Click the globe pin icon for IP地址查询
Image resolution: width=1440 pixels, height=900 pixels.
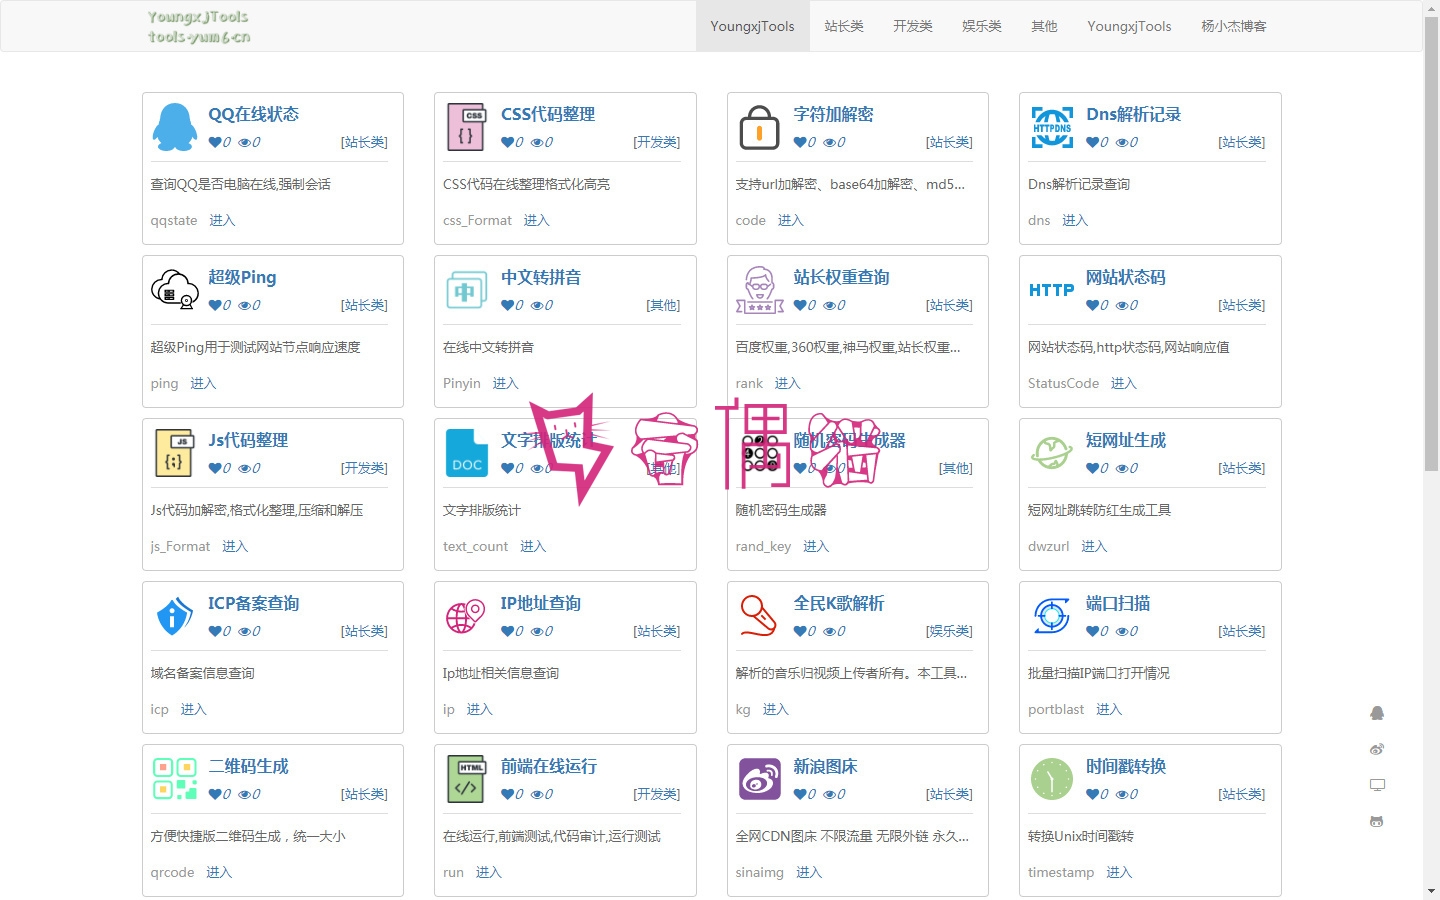tap(467, 616)
